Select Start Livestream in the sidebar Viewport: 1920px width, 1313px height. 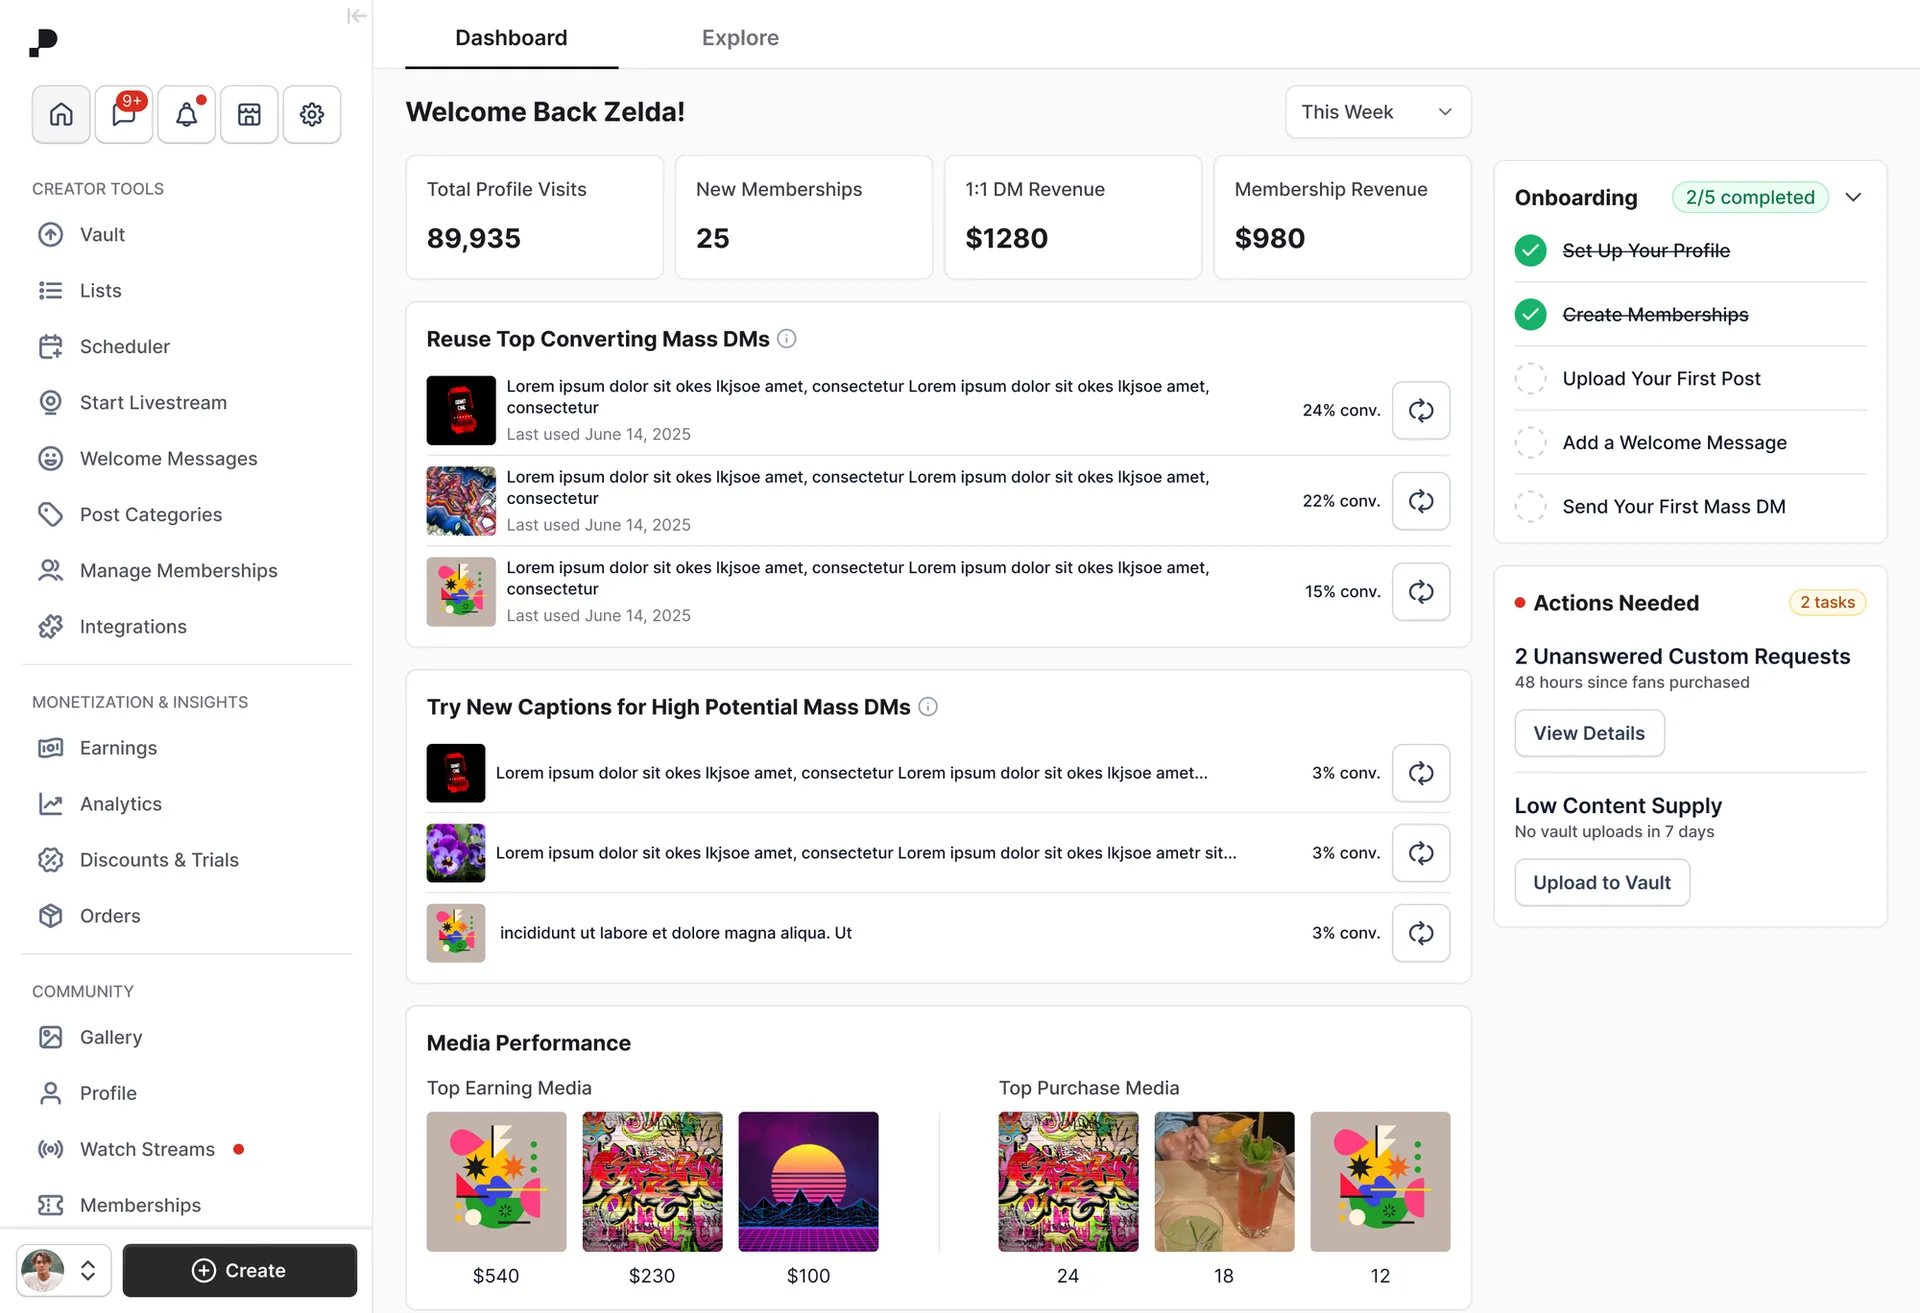pos(153,402)
